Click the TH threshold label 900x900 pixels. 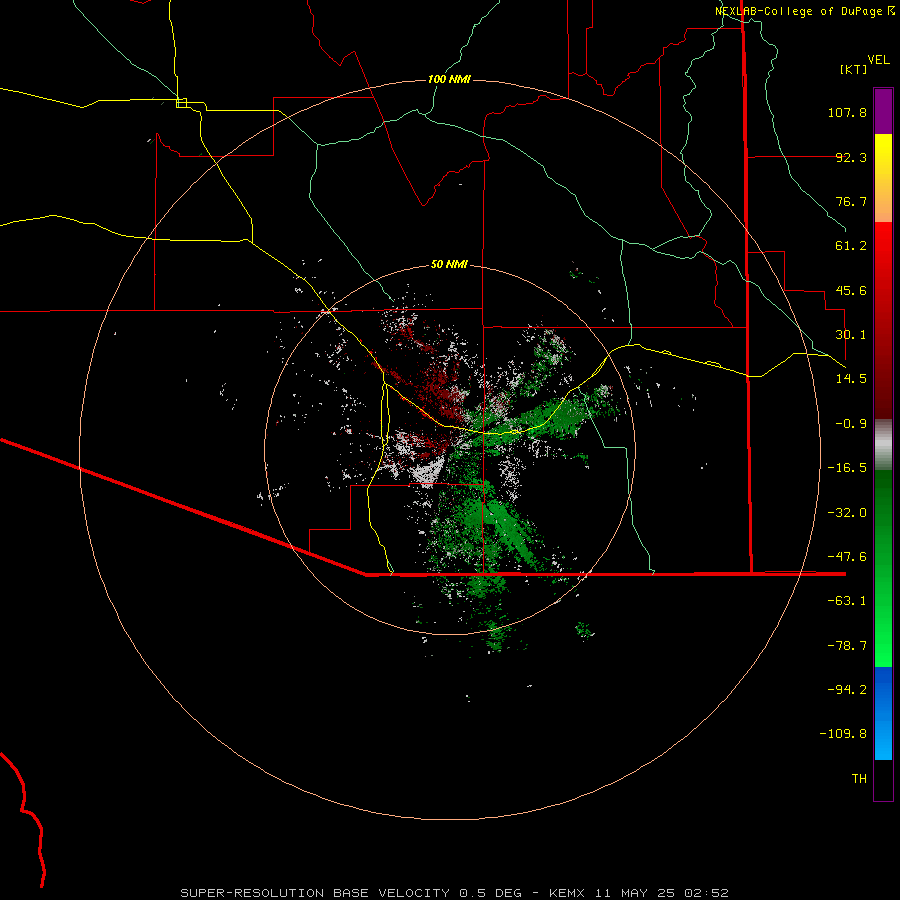pos(859,779)
